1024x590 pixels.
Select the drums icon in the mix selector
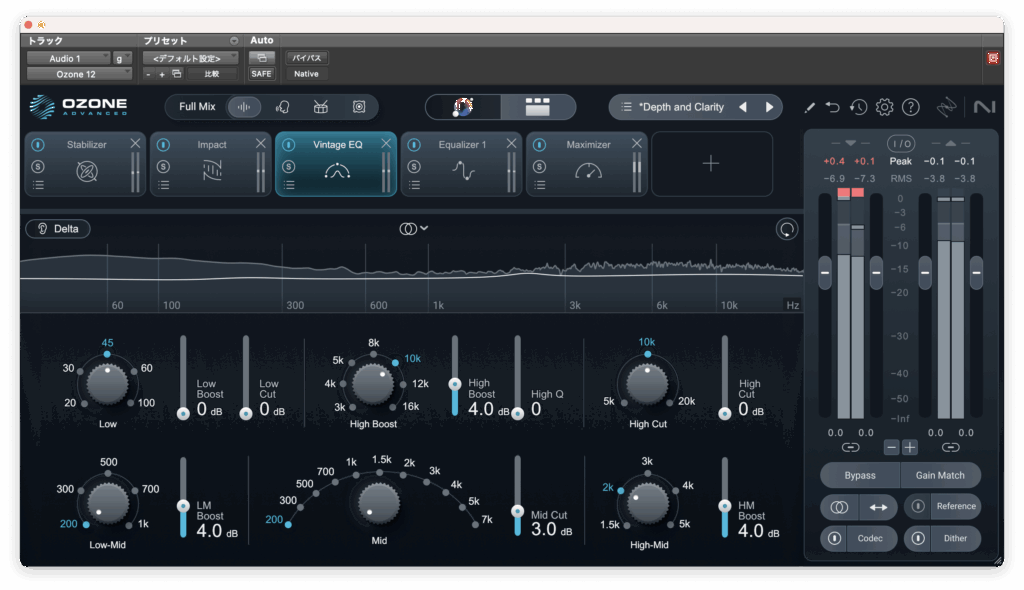coord(321,107)
